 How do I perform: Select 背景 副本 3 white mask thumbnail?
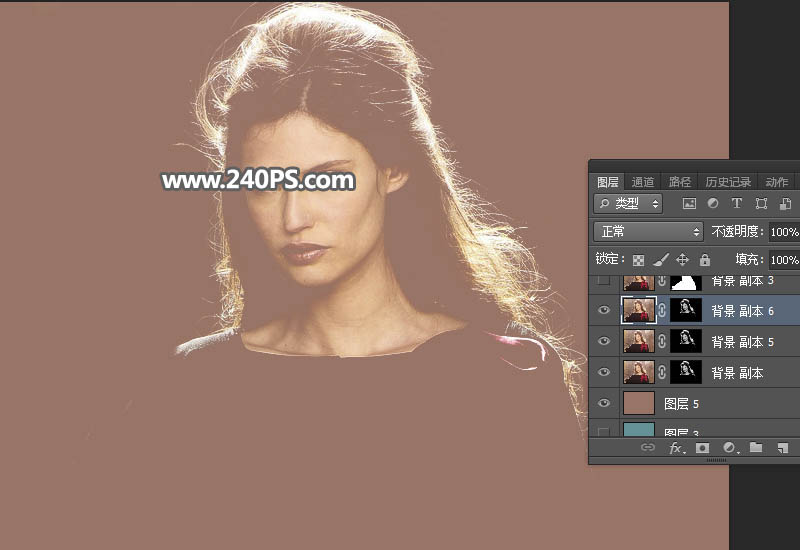pyautogui.click(x=686, y=283)
